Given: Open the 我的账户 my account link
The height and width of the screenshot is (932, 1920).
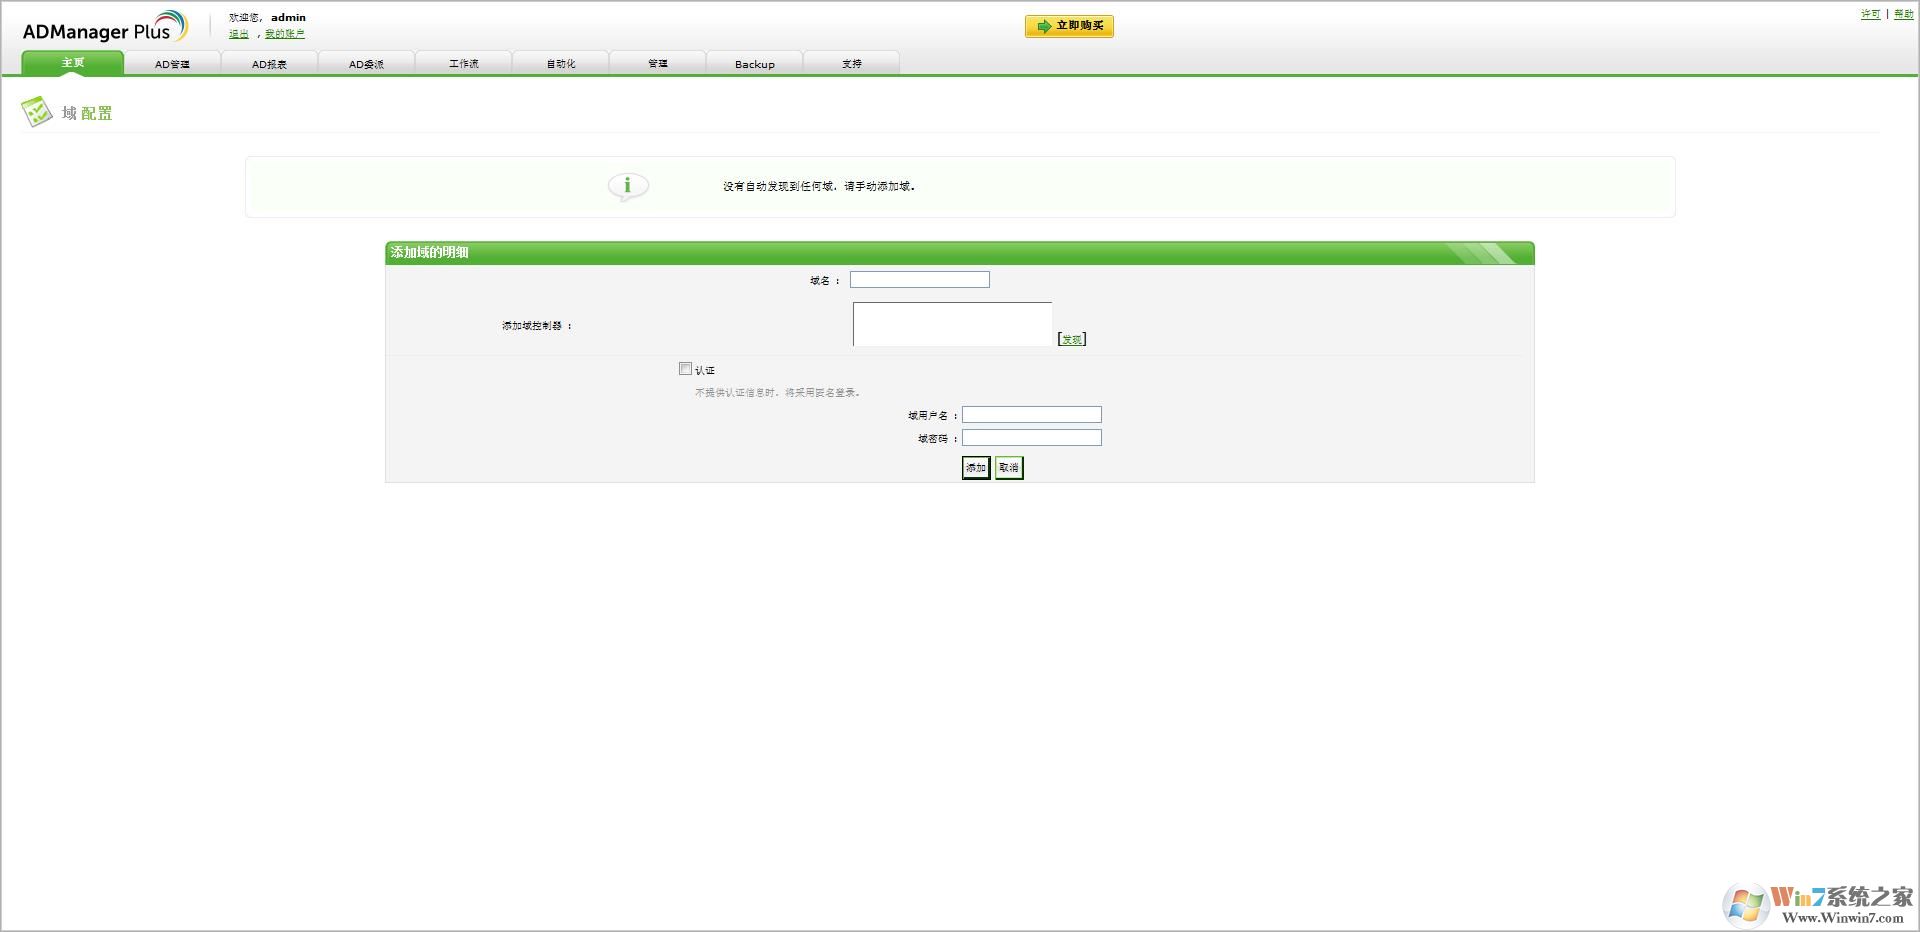Looking at the screenshot, I should point(285,34).
